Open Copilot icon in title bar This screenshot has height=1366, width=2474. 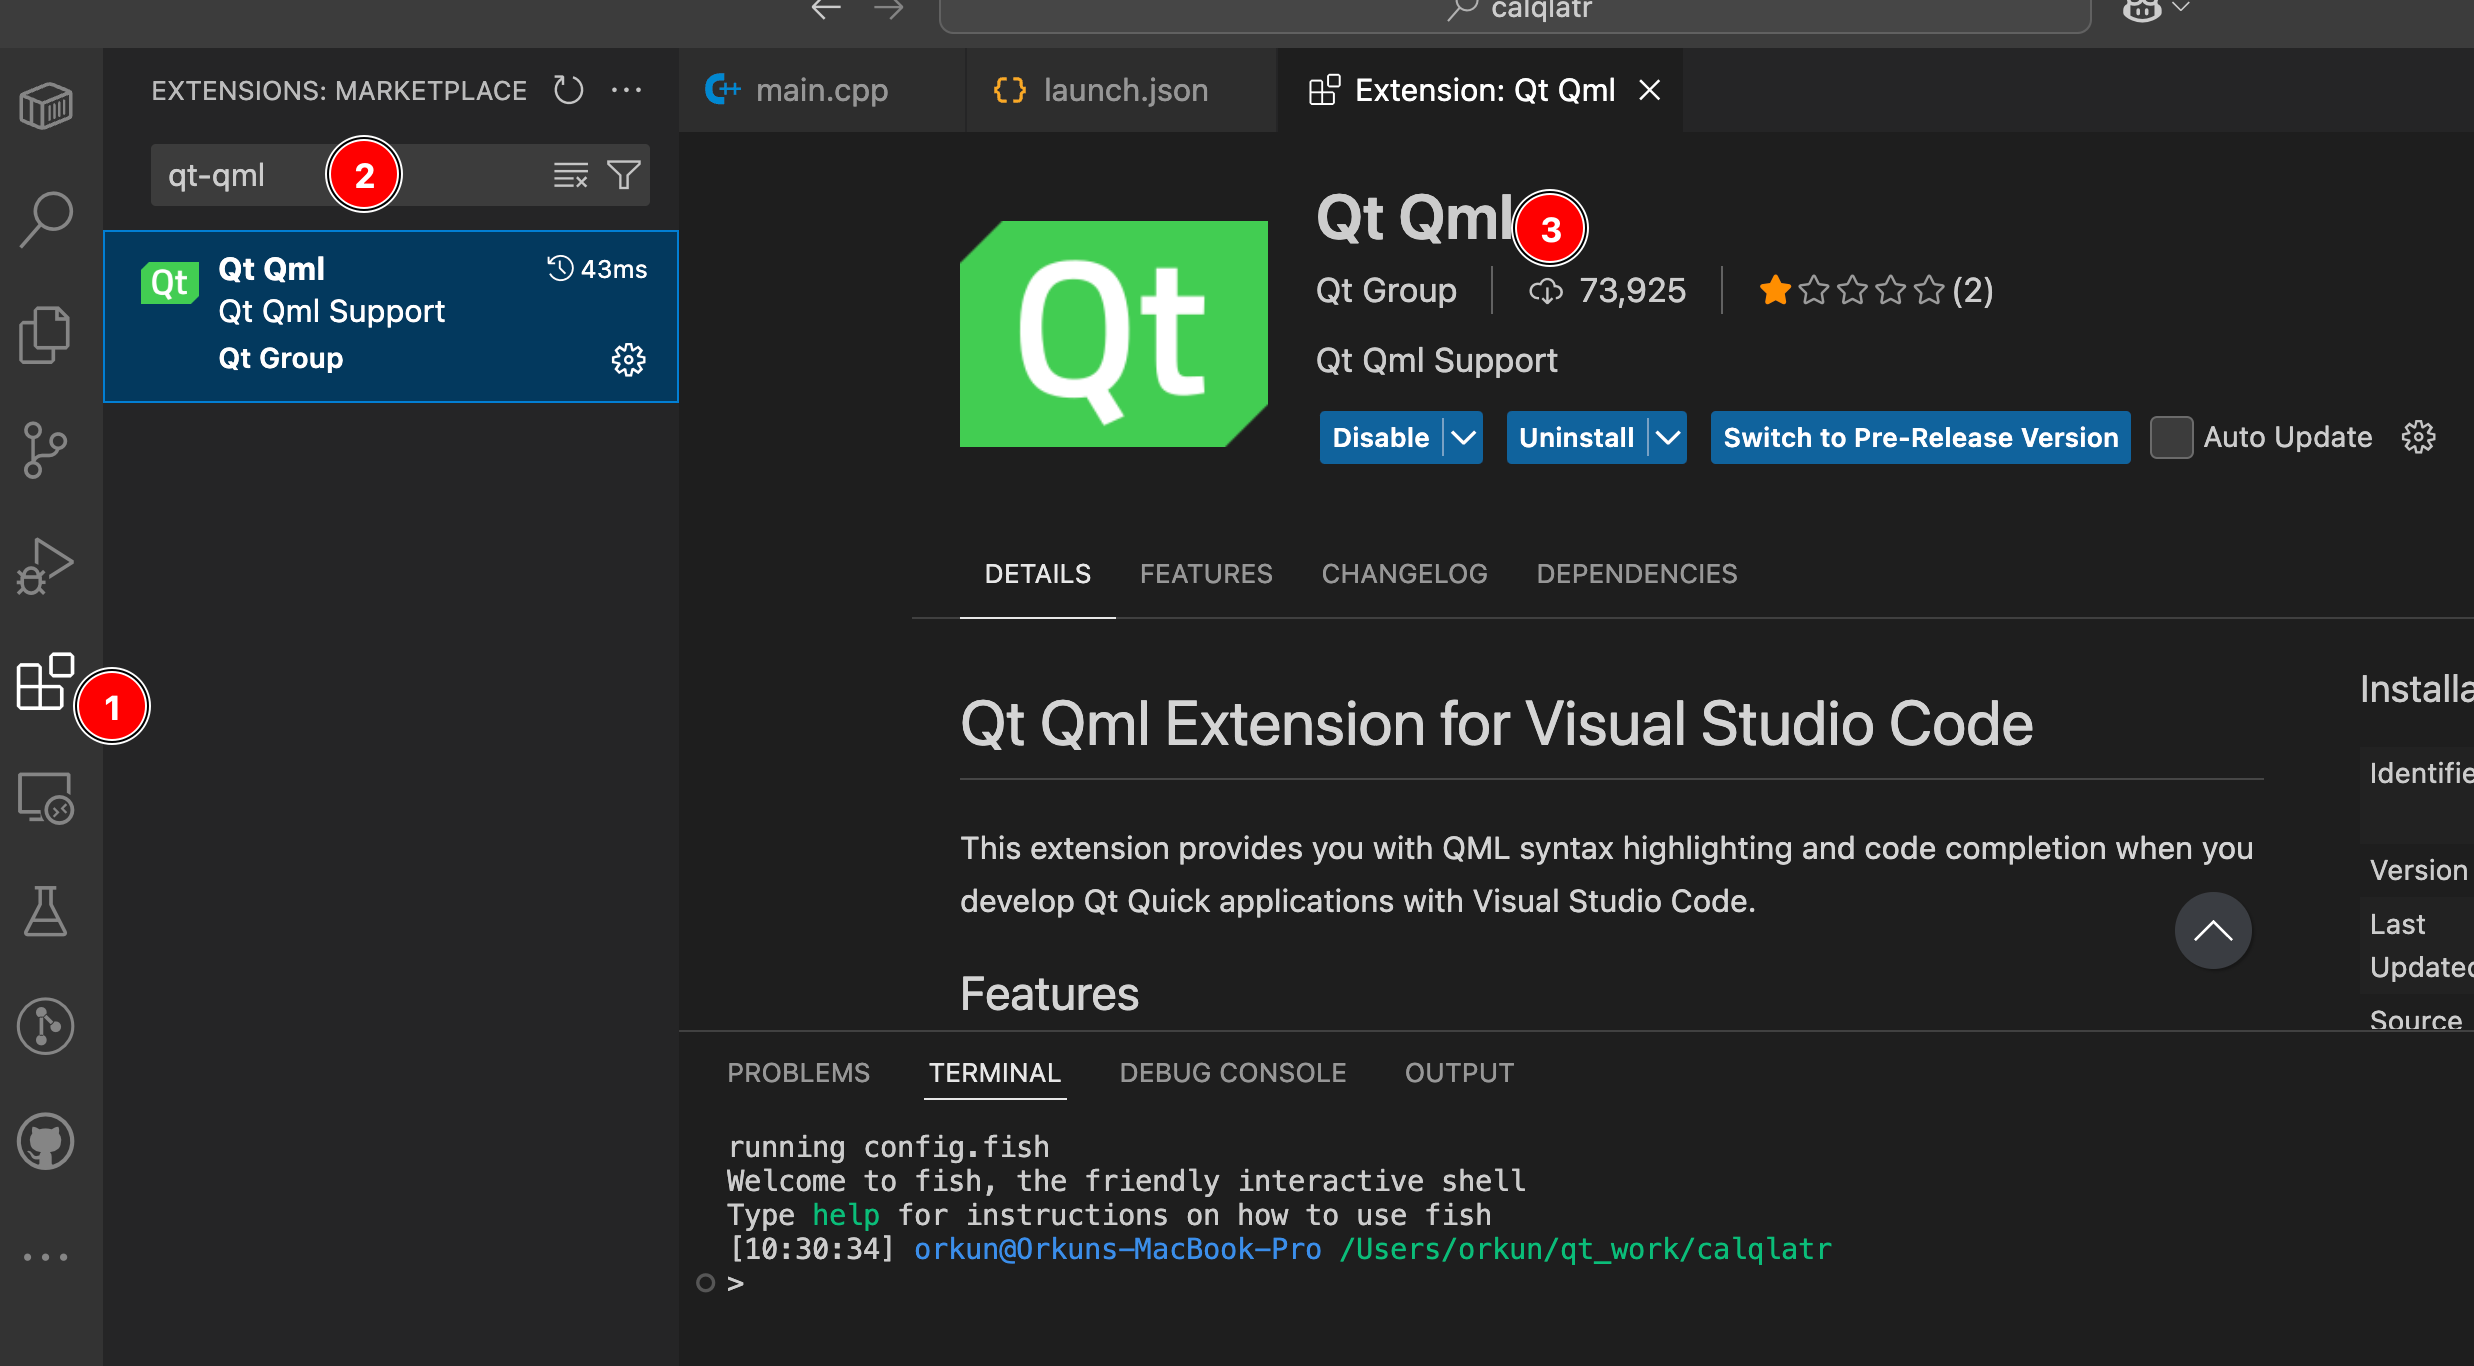pyautogui.click(x=2141, y=9)
